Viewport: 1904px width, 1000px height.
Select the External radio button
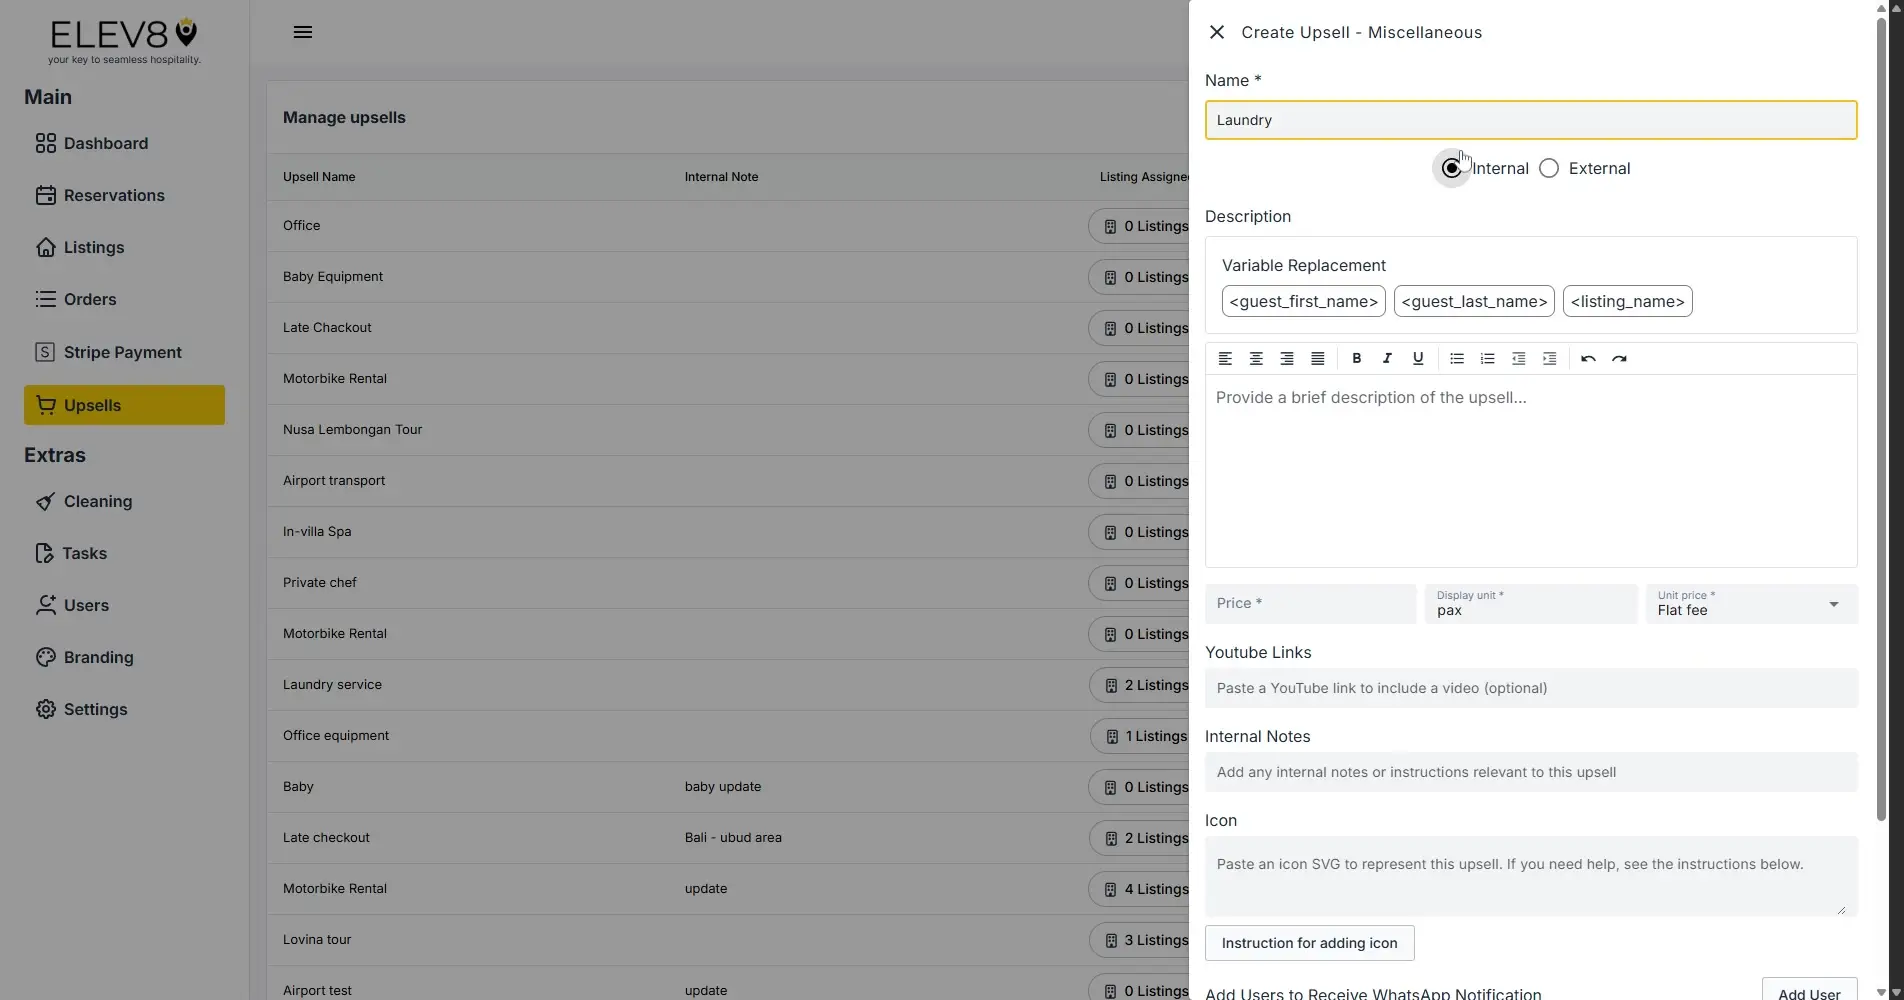[1549, 167]
